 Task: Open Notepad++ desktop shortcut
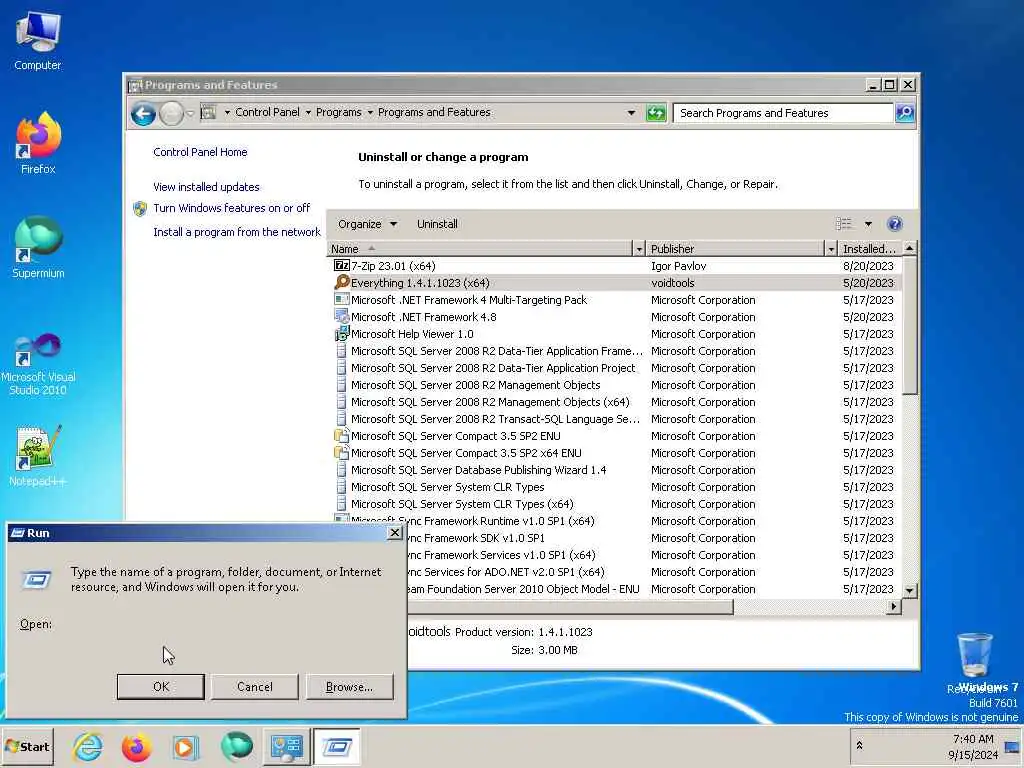coord(38,456)
